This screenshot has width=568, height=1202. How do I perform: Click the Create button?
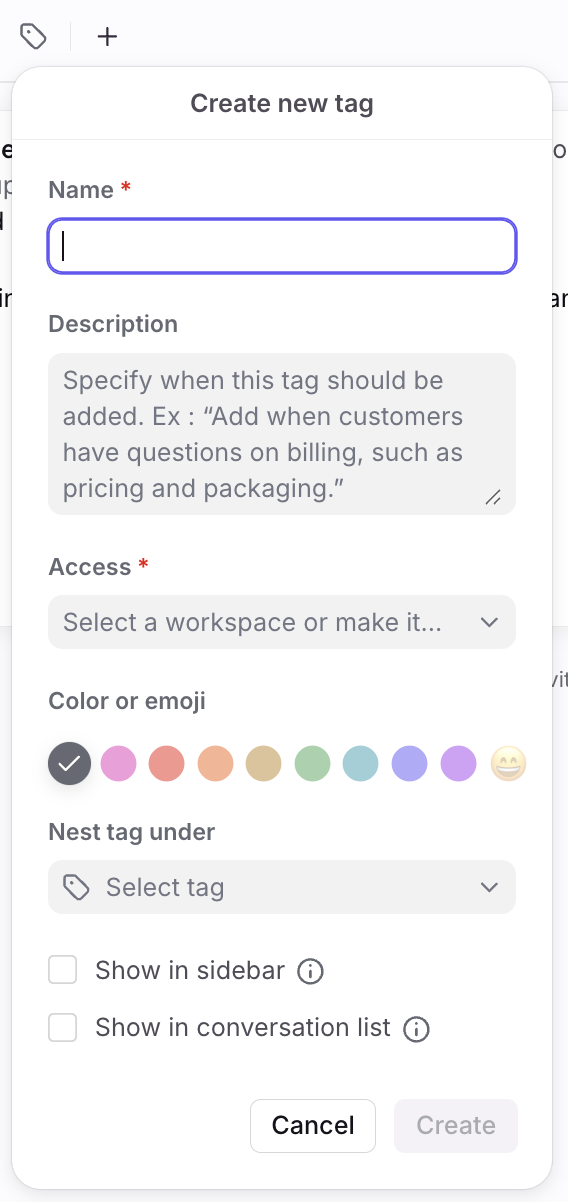tap(456, 1126)
